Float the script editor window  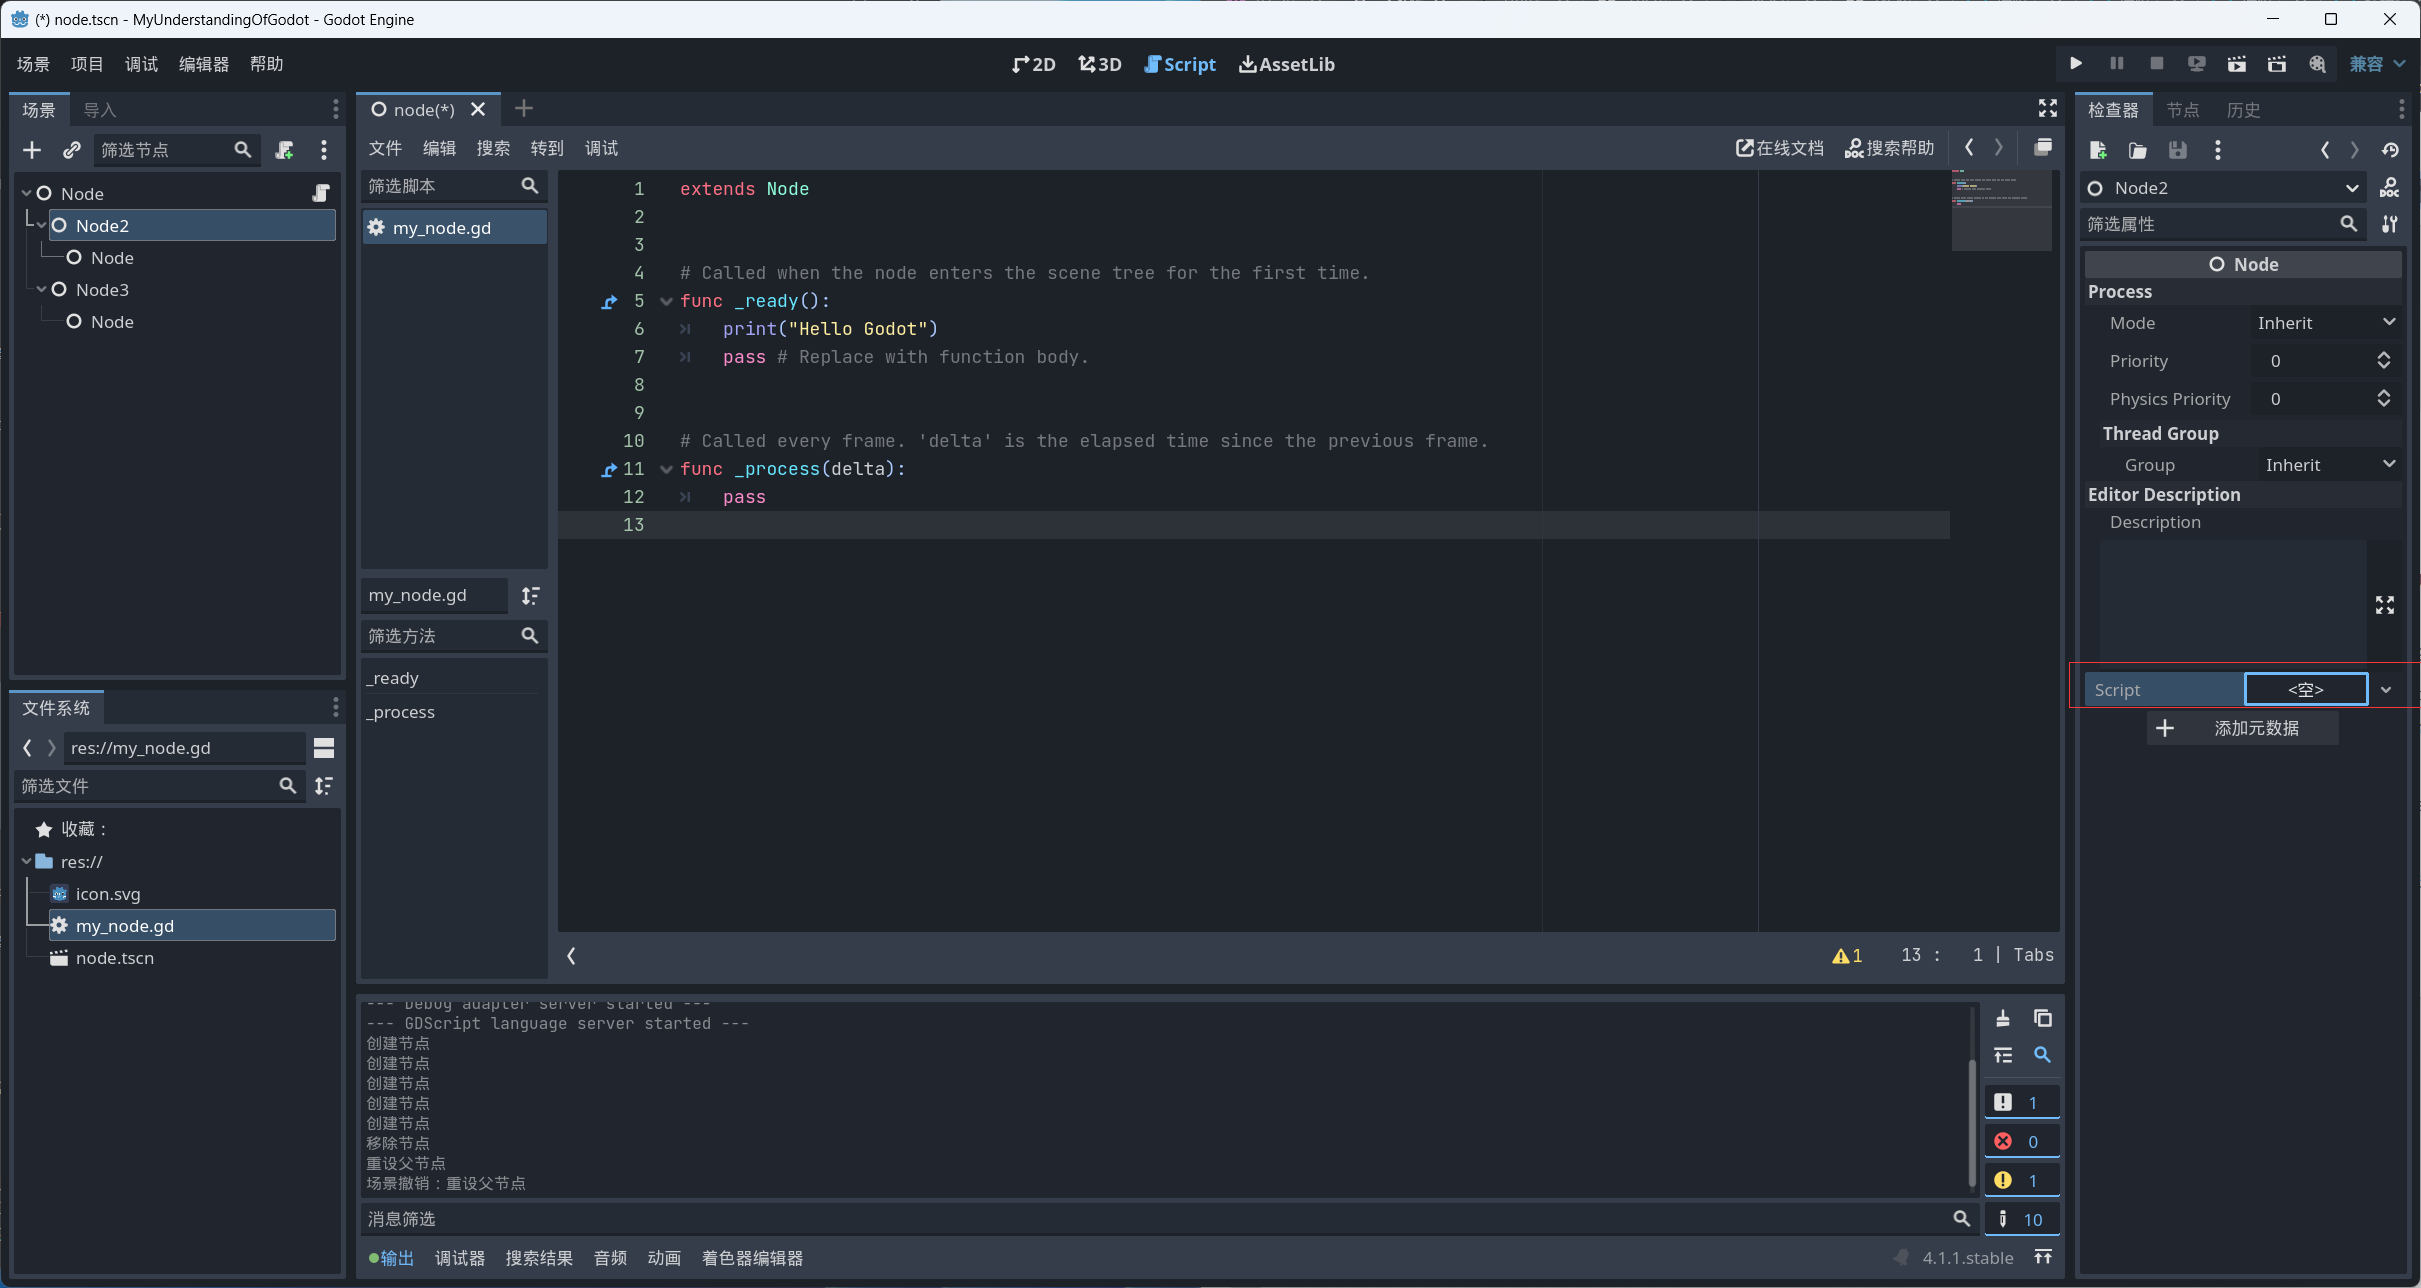[2043, 148]
